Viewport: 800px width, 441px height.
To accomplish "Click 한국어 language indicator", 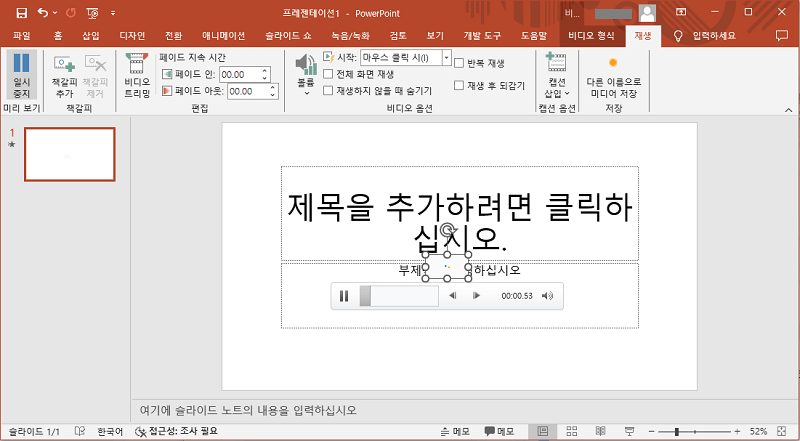I will click(x=110, y=431).
